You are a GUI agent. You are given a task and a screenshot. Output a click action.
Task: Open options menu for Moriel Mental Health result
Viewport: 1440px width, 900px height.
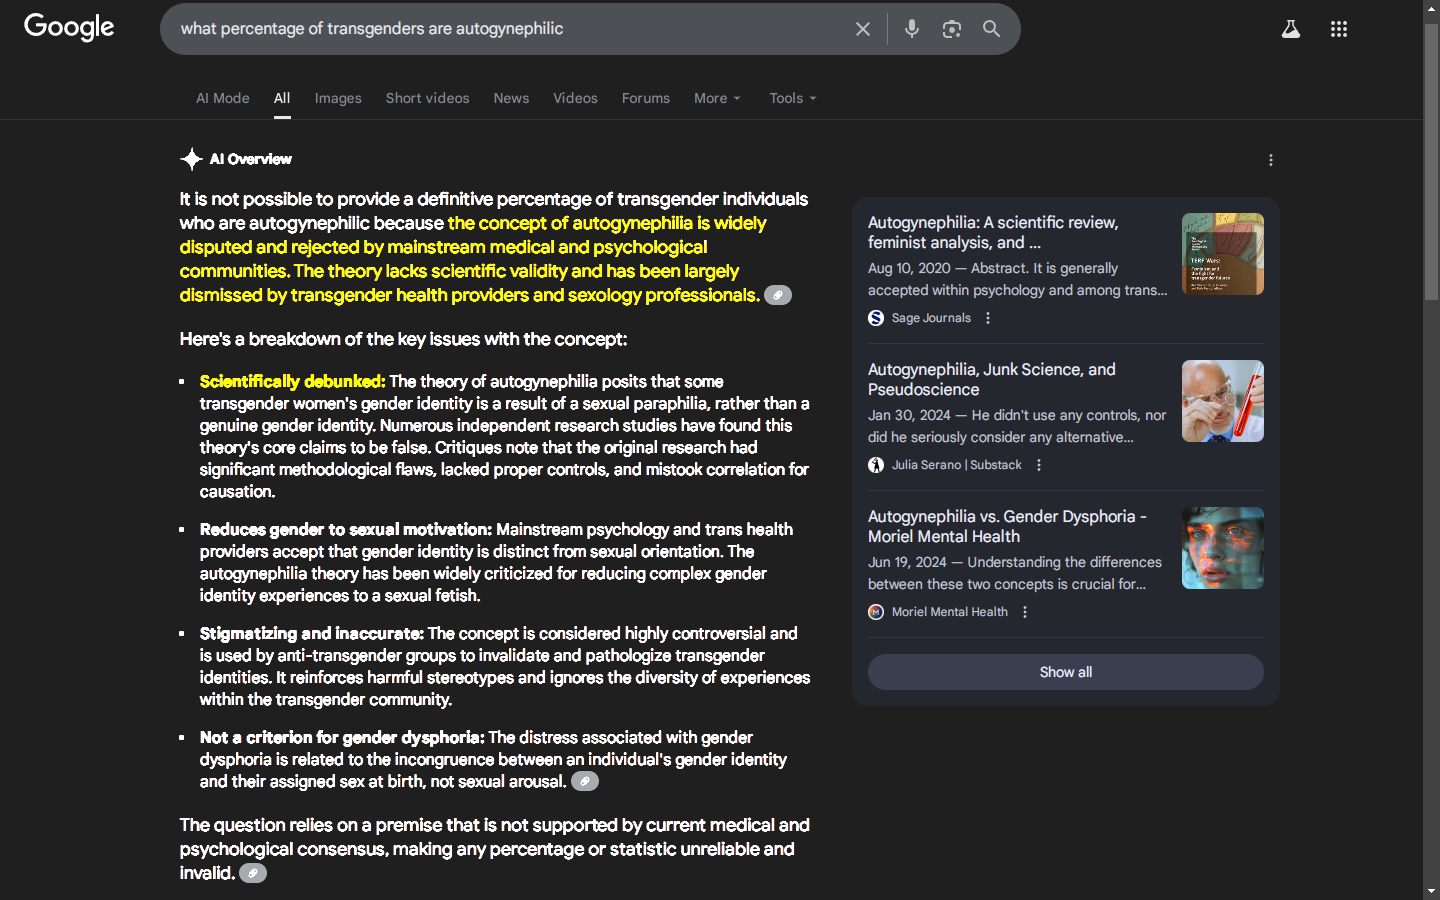[x=1025, y=612]
